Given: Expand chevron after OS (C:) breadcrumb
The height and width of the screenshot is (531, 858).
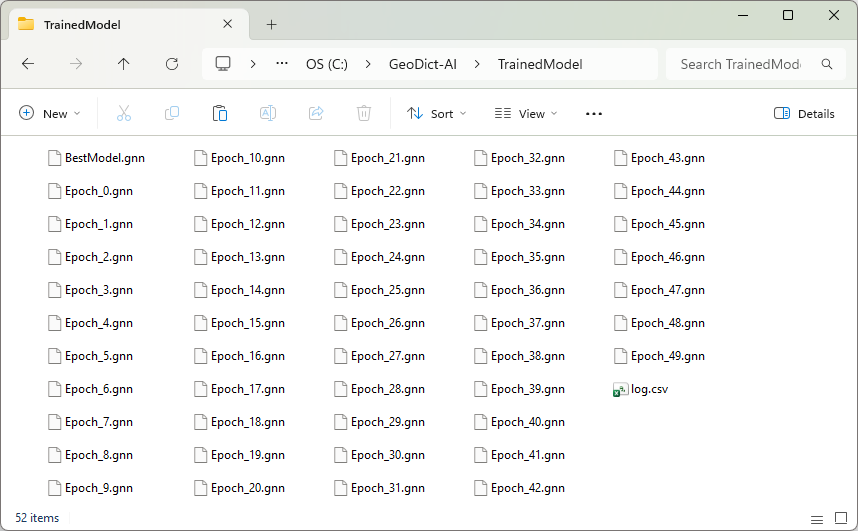Looking at the screenshot, I should coord(368,64).
